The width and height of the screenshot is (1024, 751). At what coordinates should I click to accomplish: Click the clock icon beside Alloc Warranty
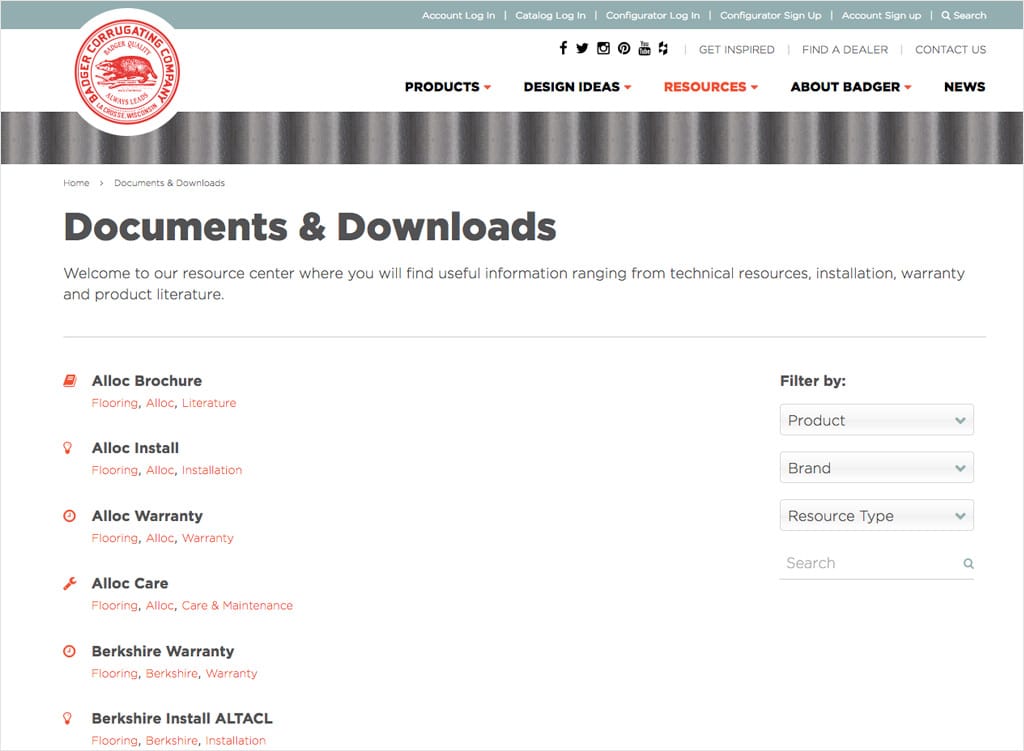click(69, 516)
